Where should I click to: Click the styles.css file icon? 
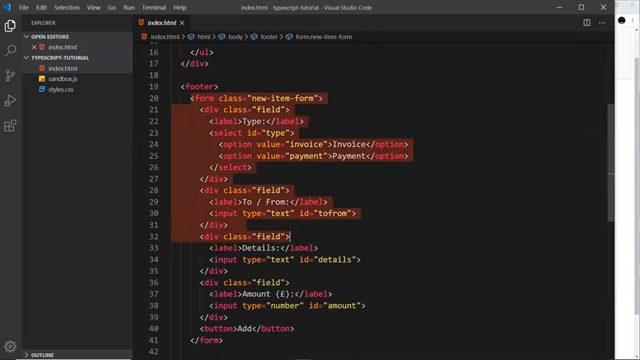point(42,89)
